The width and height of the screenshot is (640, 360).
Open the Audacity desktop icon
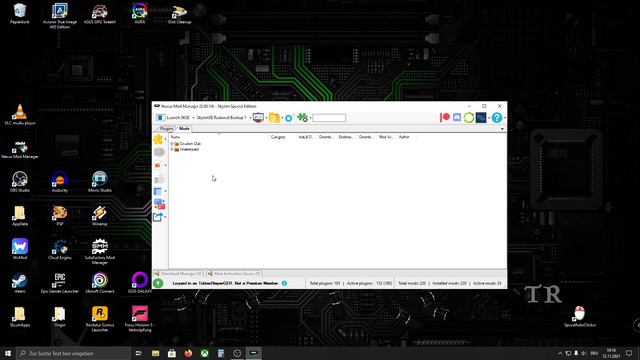point(60,182)
